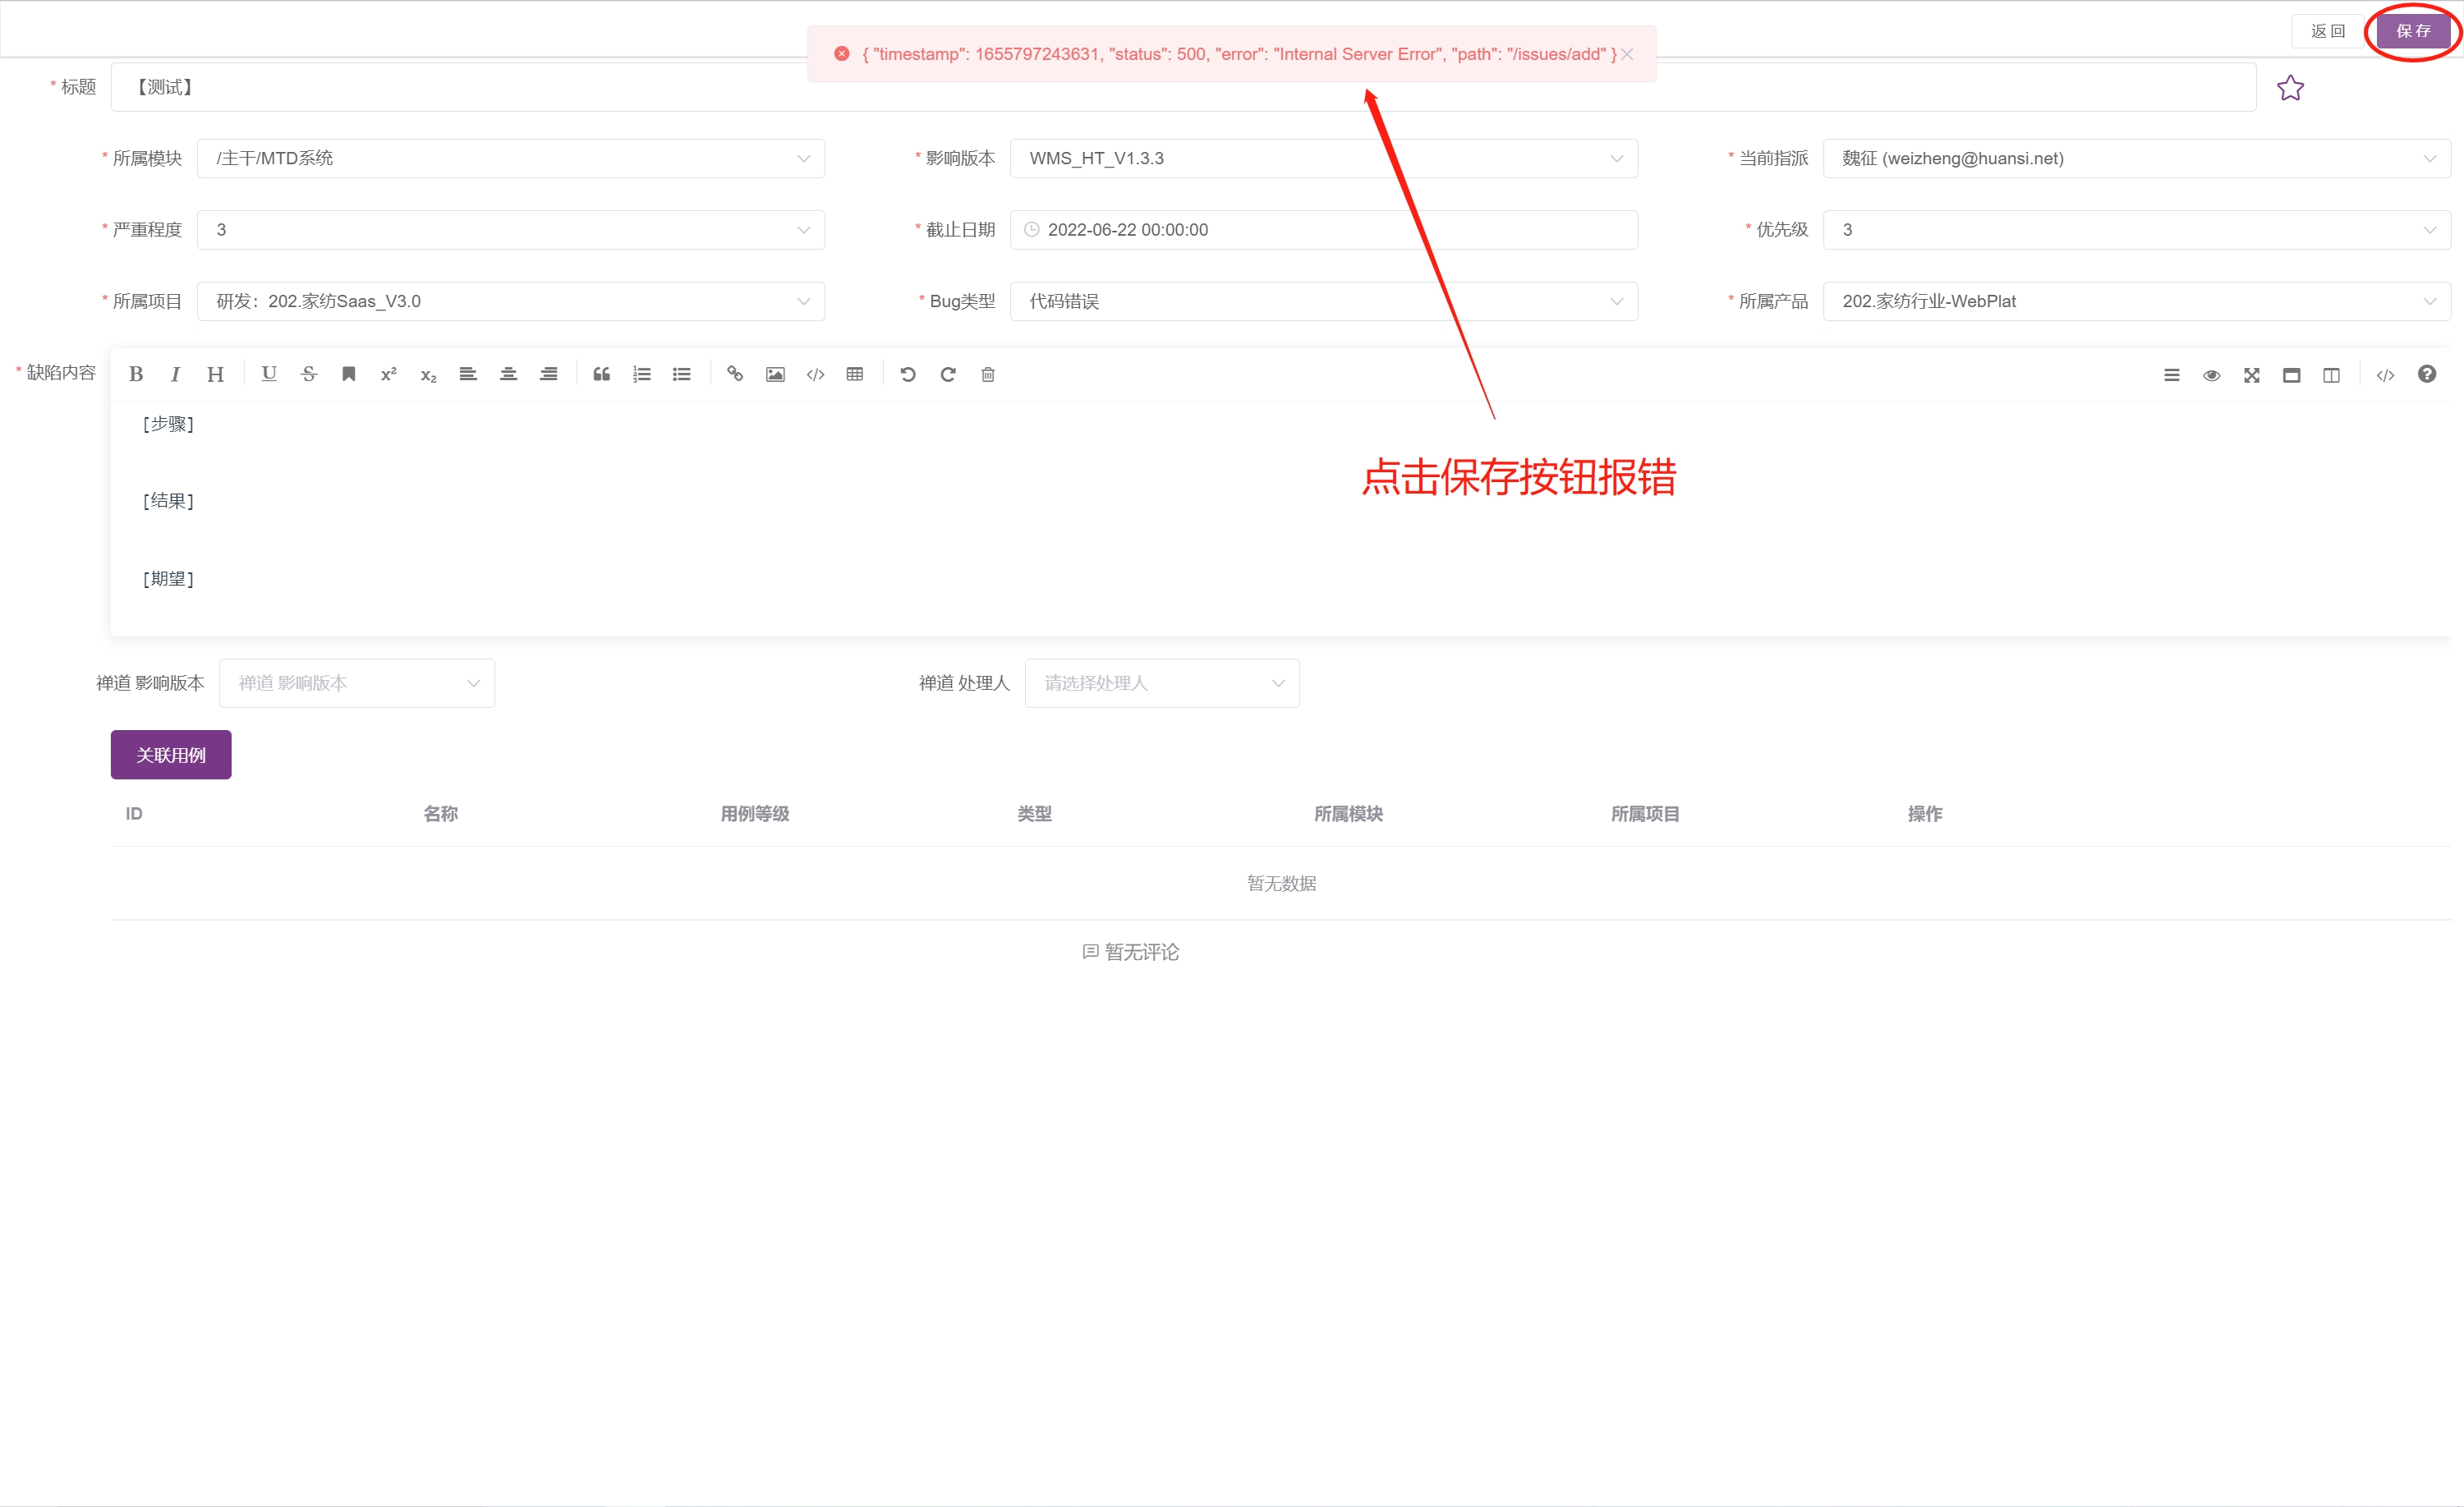Click the 关联用例 button

click(x=170, y=755)
